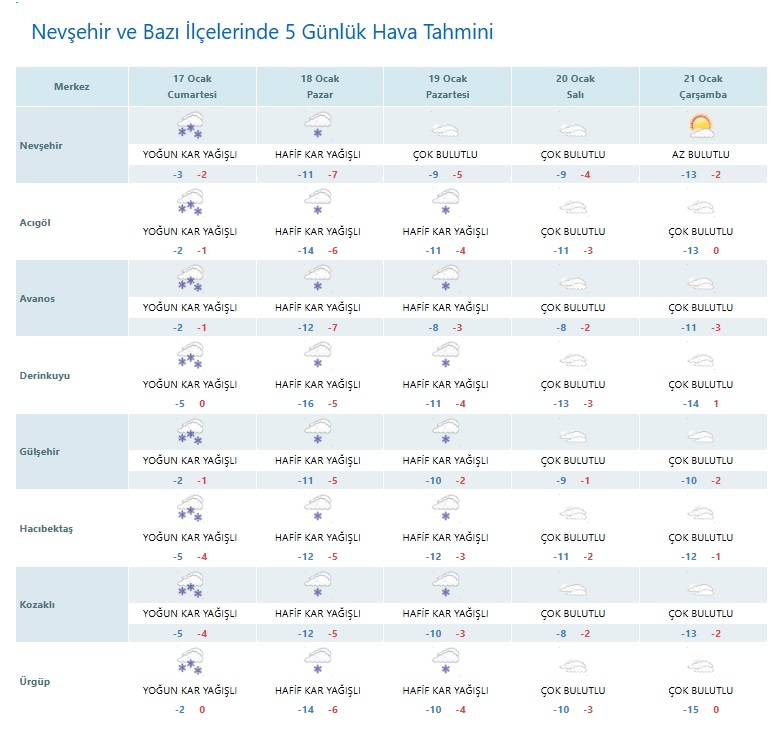Screen dimensions: 775x748
Task: Click the AZ BULUTLU forecast text for Nevşehir
Action: tap(701, 155)
